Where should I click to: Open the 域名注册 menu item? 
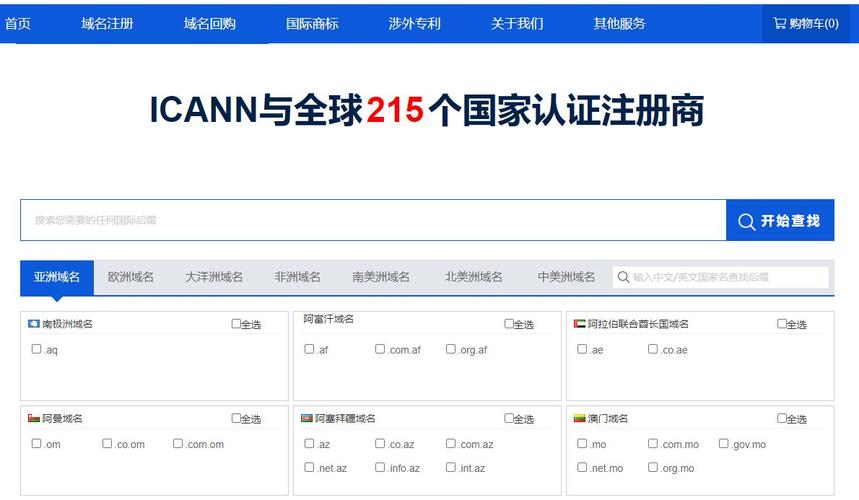pyautogui.click(x=107, y=24)
